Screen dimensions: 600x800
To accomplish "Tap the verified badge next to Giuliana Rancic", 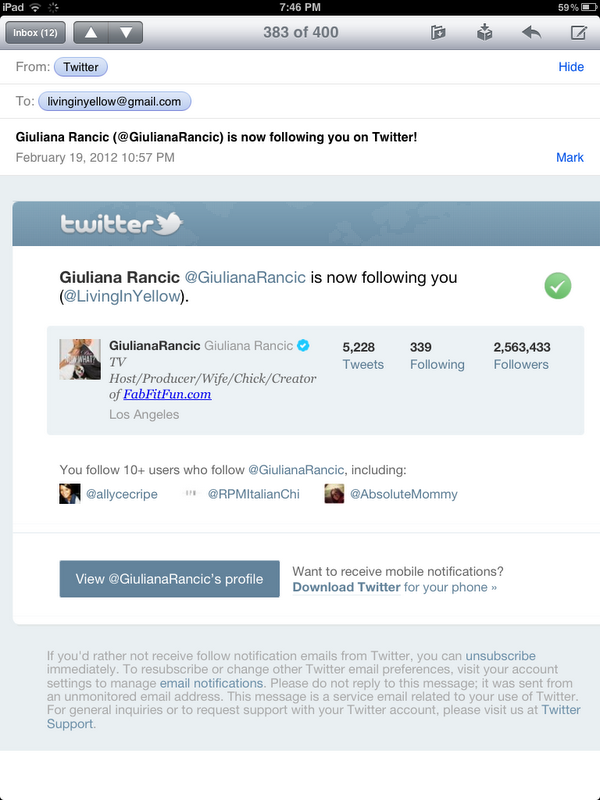I will (x=303, y=345).
